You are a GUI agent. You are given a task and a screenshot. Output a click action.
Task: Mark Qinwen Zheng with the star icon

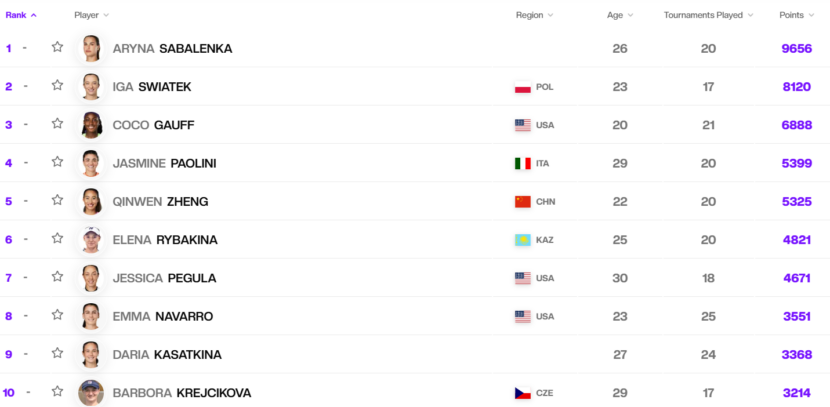point(57,200)
